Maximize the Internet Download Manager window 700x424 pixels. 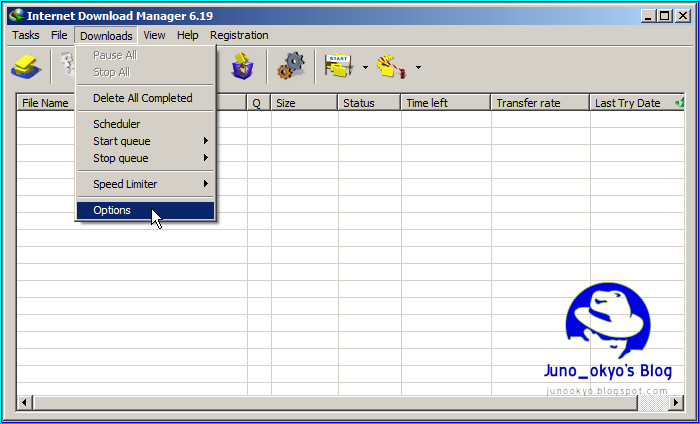[x=665, y=17]
